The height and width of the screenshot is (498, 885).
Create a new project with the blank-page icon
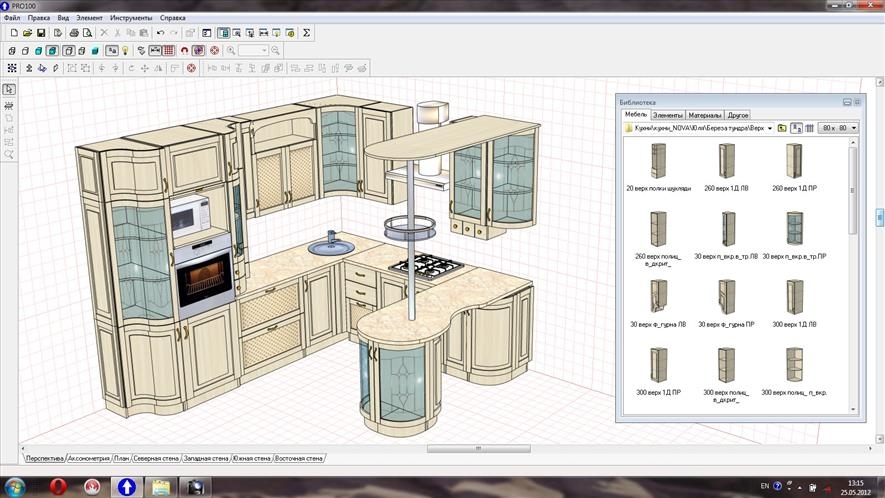(14, 33)
